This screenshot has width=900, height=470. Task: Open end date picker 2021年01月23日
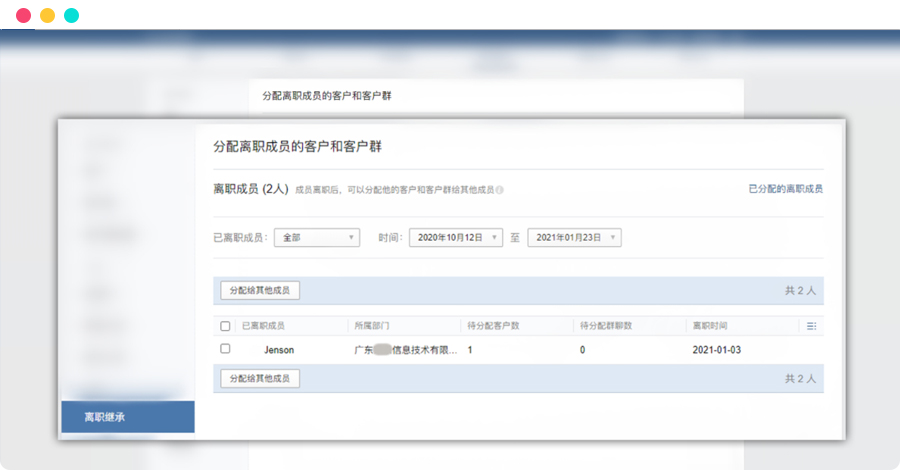click(x=574, y=238)
